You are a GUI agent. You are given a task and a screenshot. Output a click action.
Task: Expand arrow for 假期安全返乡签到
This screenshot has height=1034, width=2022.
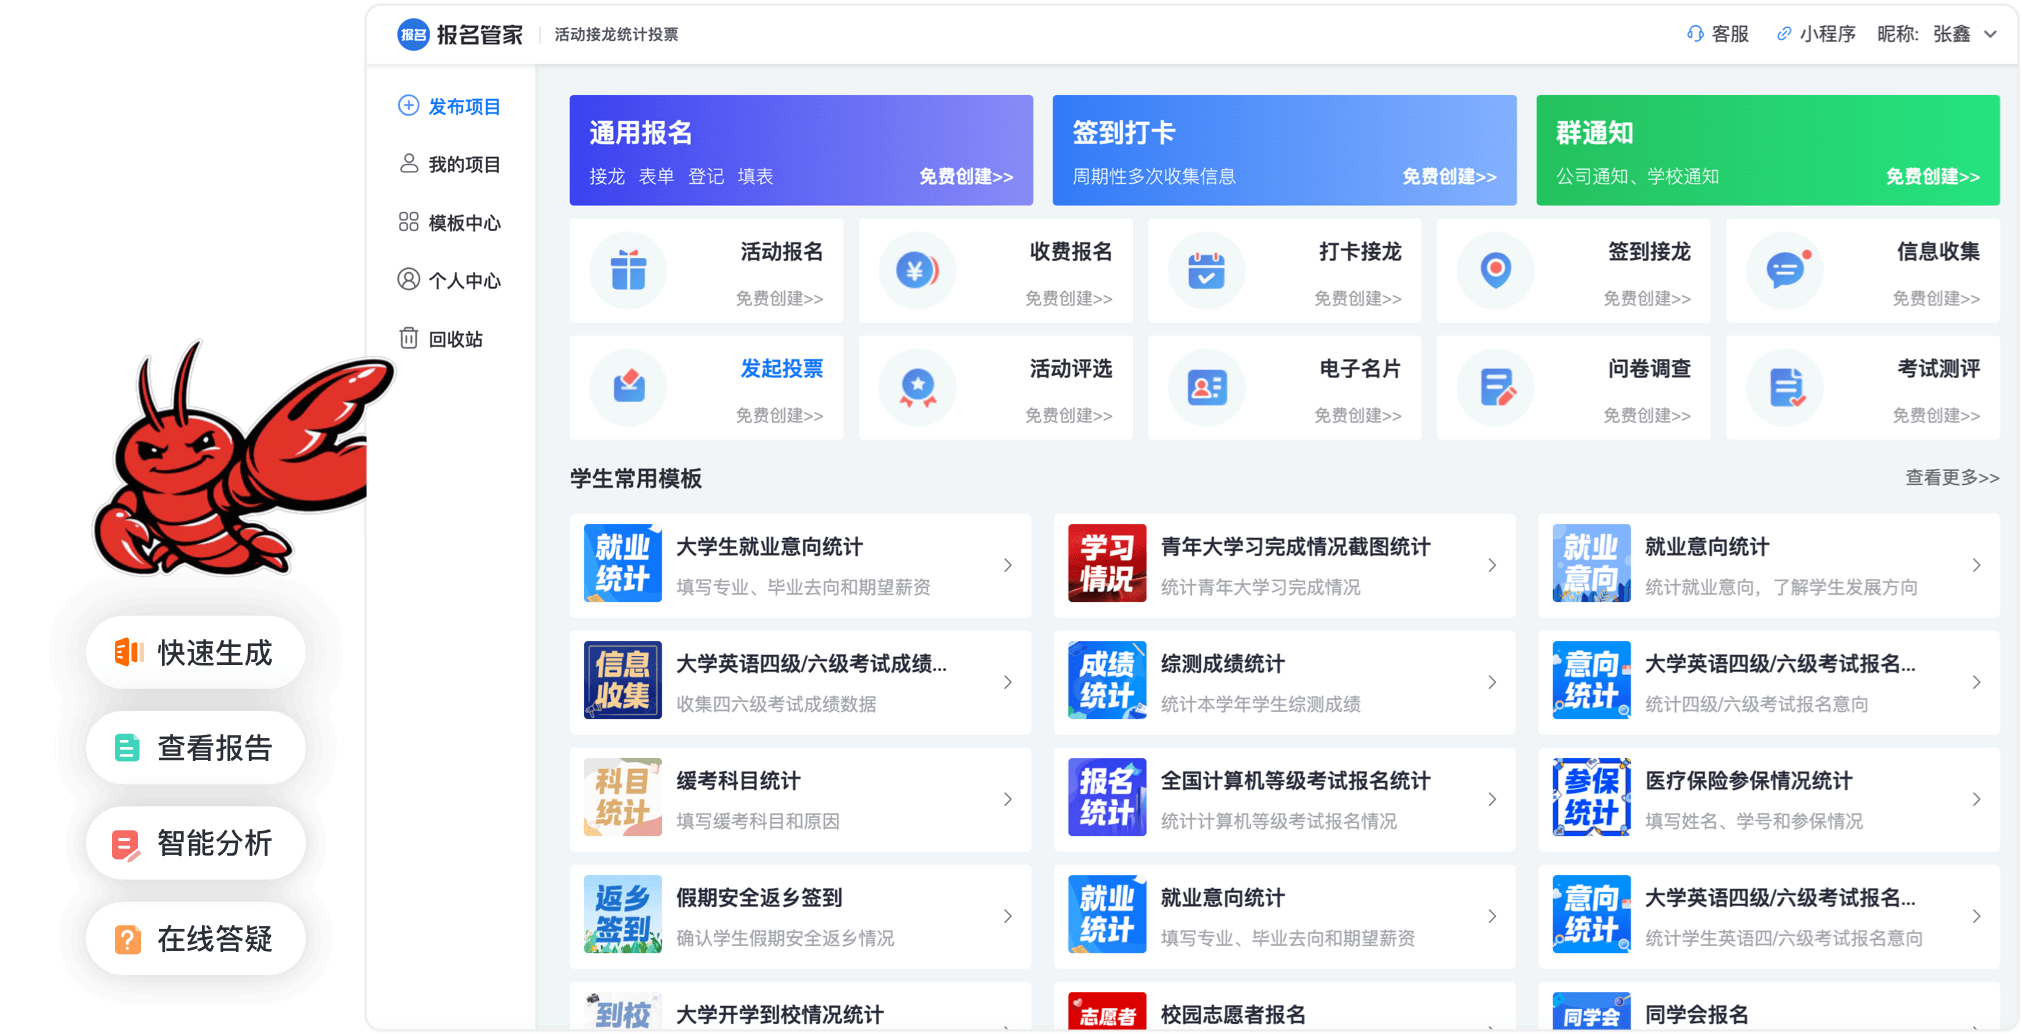point(1008,916)
